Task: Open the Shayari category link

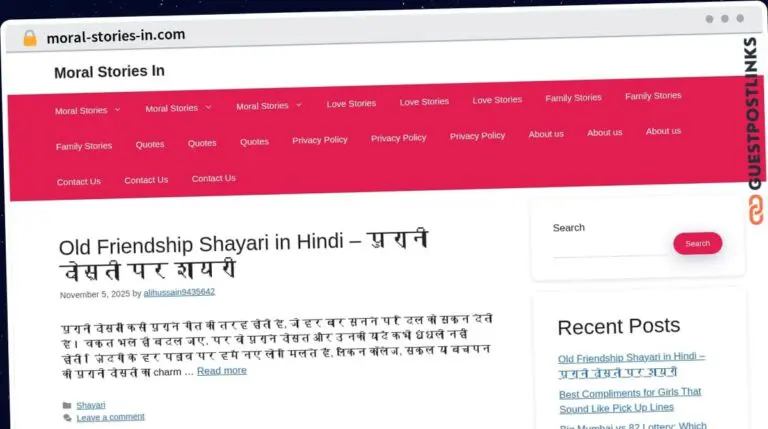Action: click(91, 405)
